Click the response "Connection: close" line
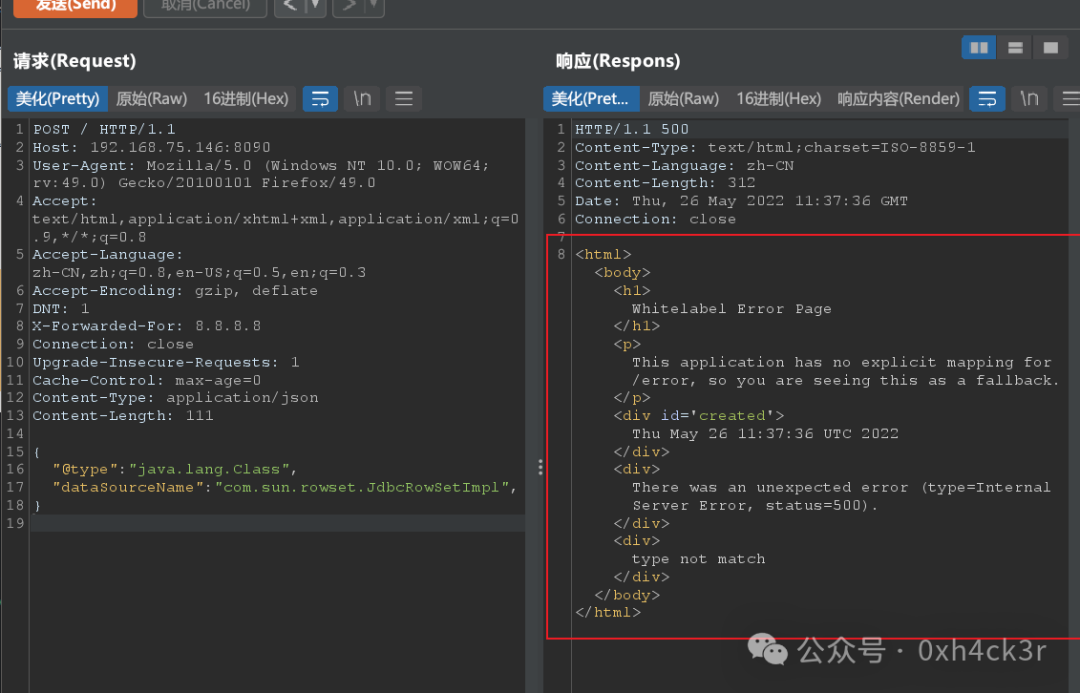The width and height of the screenshot is (1080, 693). pos(655,218)
